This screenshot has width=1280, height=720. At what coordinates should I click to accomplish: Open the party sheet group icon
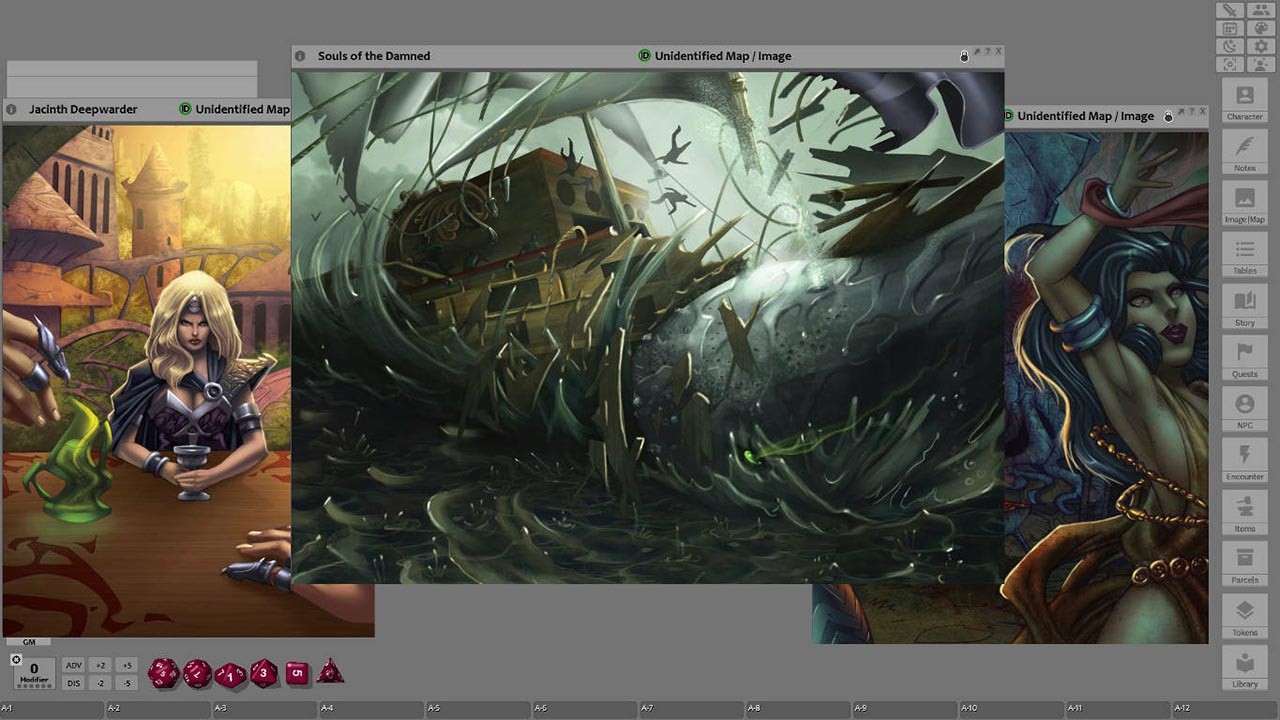coord(1261,10)
